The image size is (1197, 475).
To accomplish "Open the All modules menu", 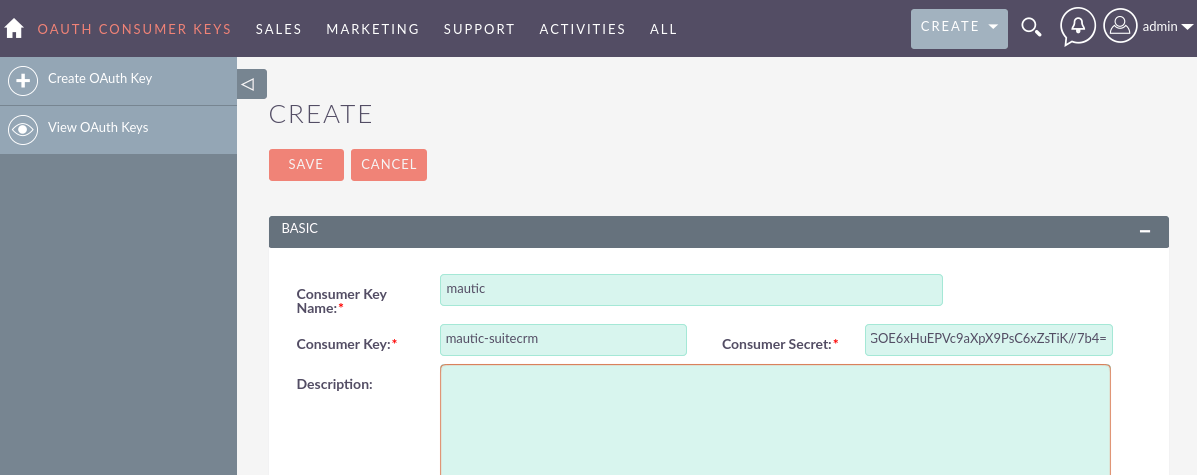I will 663,29.
